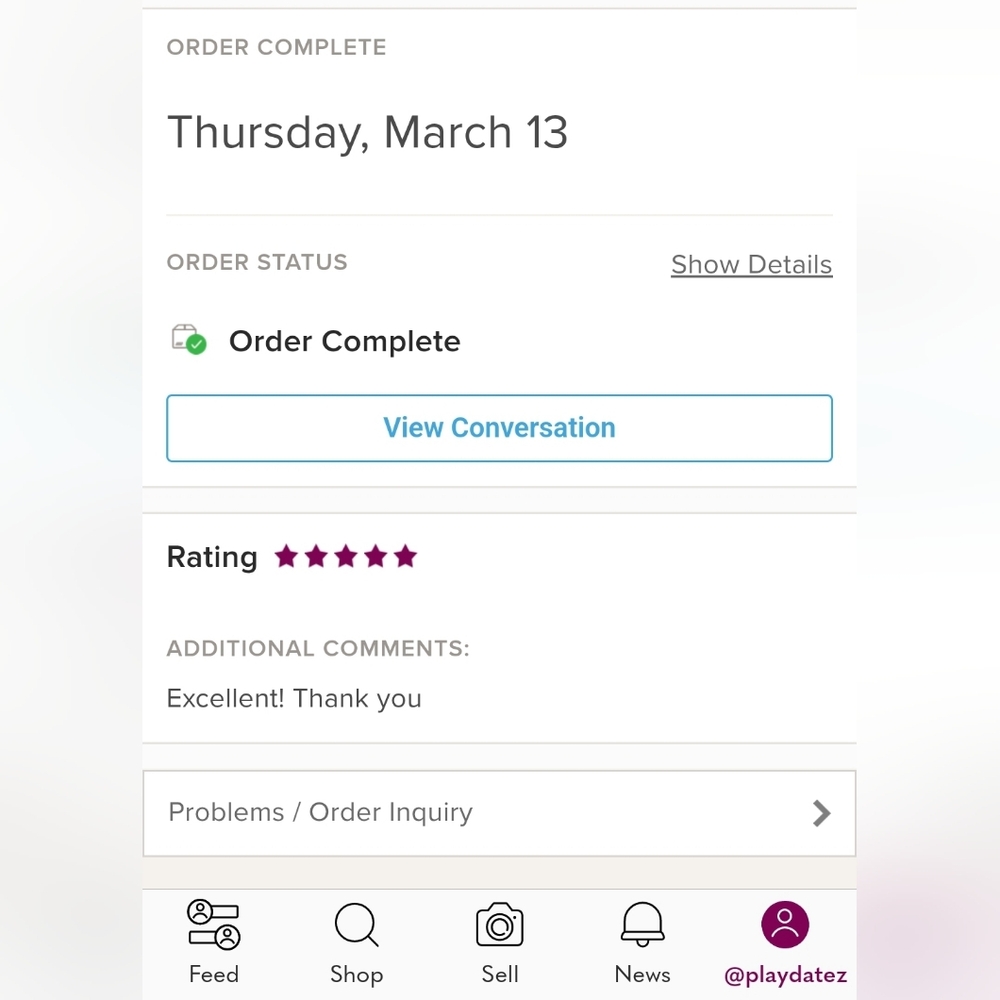Expand order status via Show Details
1000x1000 pixels.
(751, 264)
